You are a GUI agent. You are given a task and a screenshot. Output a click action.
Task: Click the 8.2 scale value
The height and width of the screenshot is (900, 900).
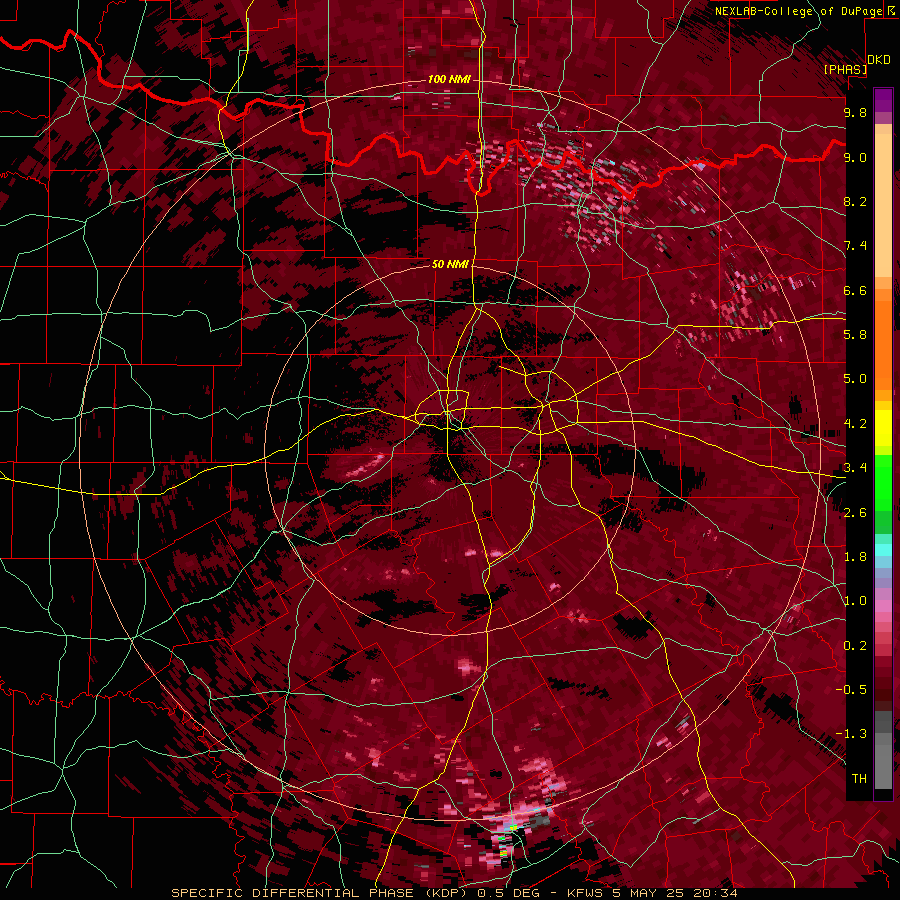(855, 201)
